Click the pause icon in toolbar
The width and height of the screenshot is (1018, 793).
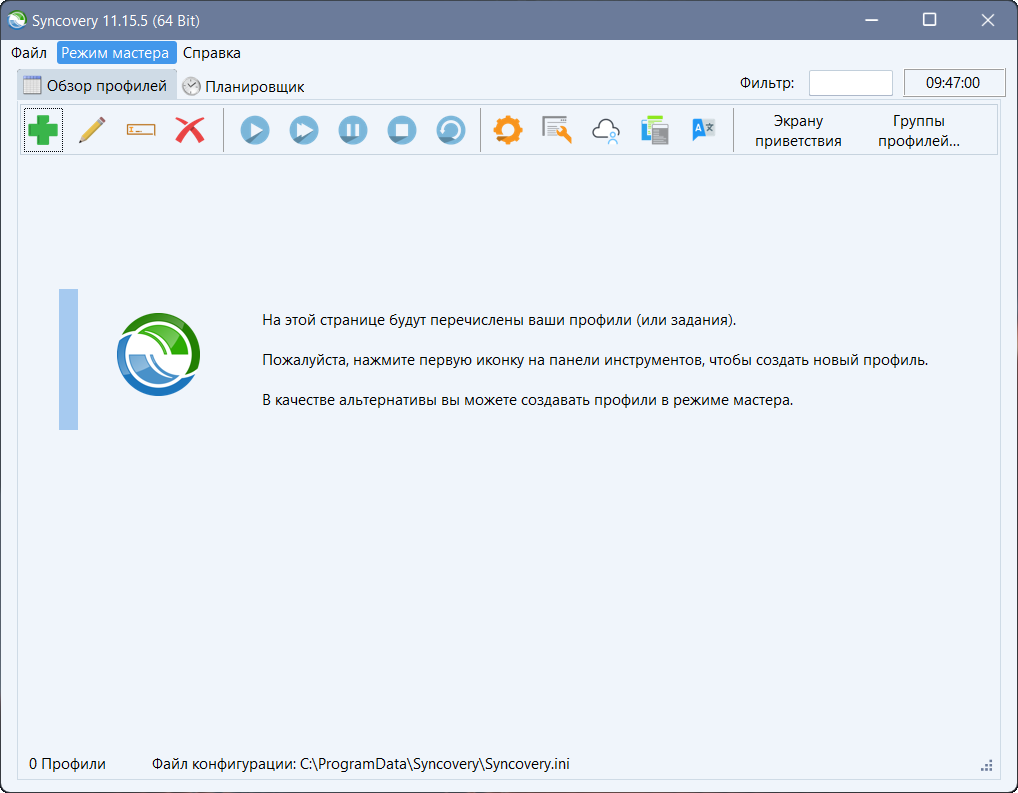coord(353,130)
